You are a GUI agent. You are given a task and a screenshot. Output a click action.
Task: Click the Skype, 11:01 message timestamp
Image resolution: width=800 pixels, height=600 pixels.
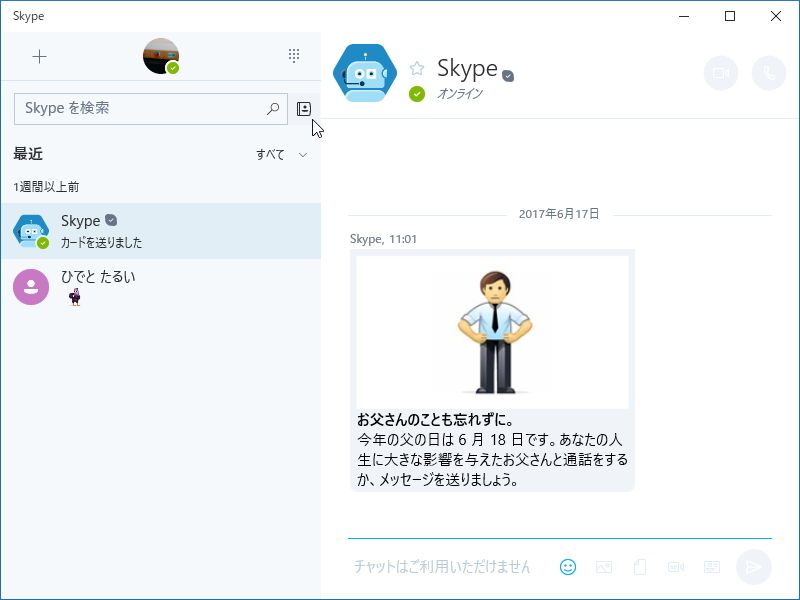(x=383, y=239)
